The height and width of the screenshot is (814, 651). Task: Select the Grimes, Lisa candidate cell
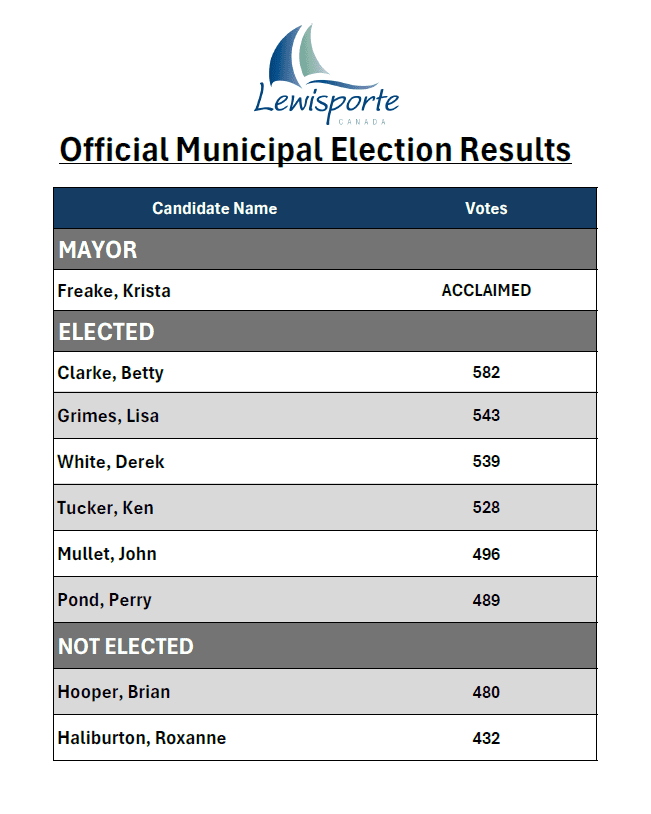pyautogui.click(x=108, y=416)
